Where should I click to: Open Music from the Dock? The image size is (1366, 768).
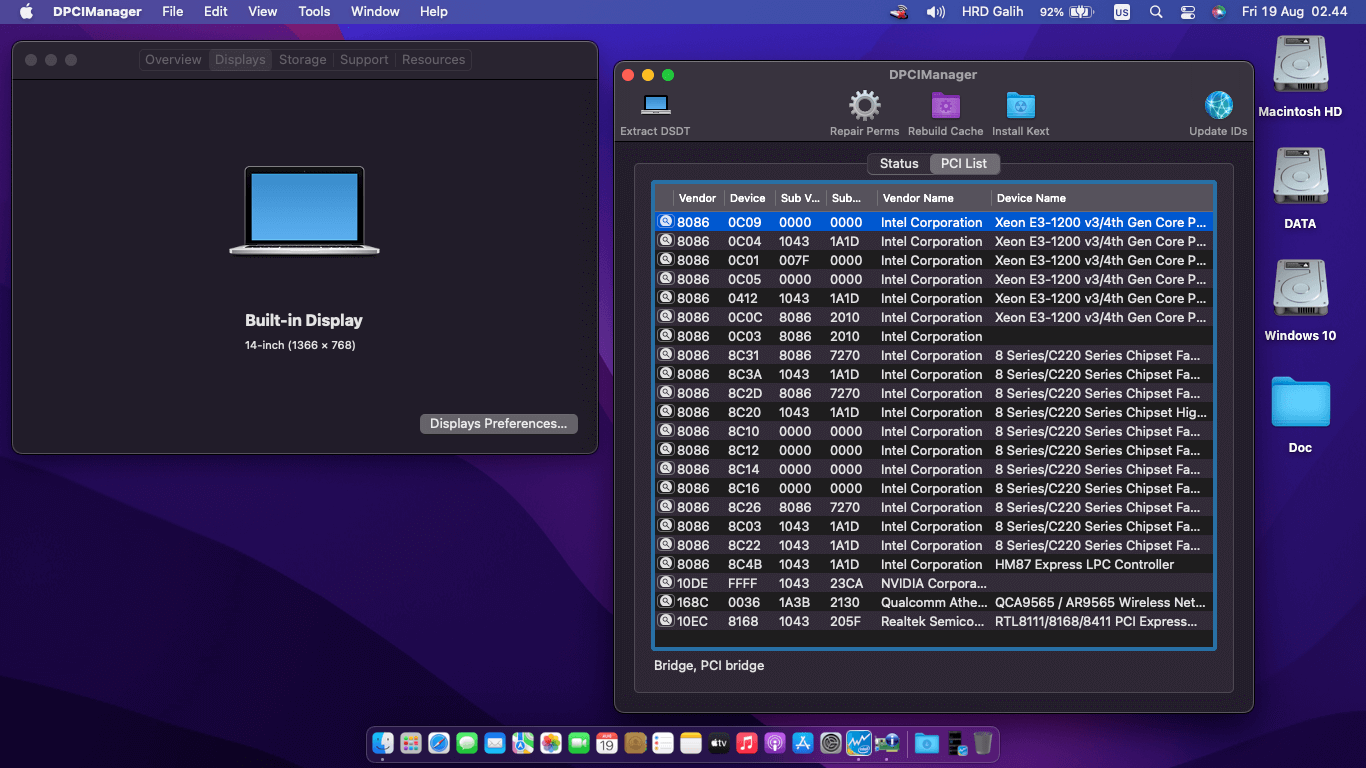click(x=747, y=743)
